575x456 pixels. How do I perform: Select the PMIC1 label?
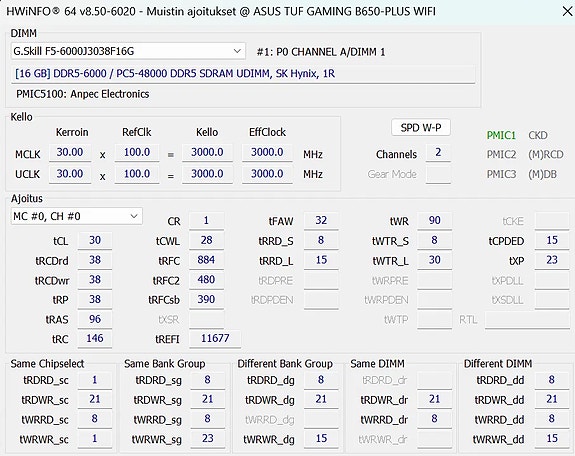coord(501,135)
